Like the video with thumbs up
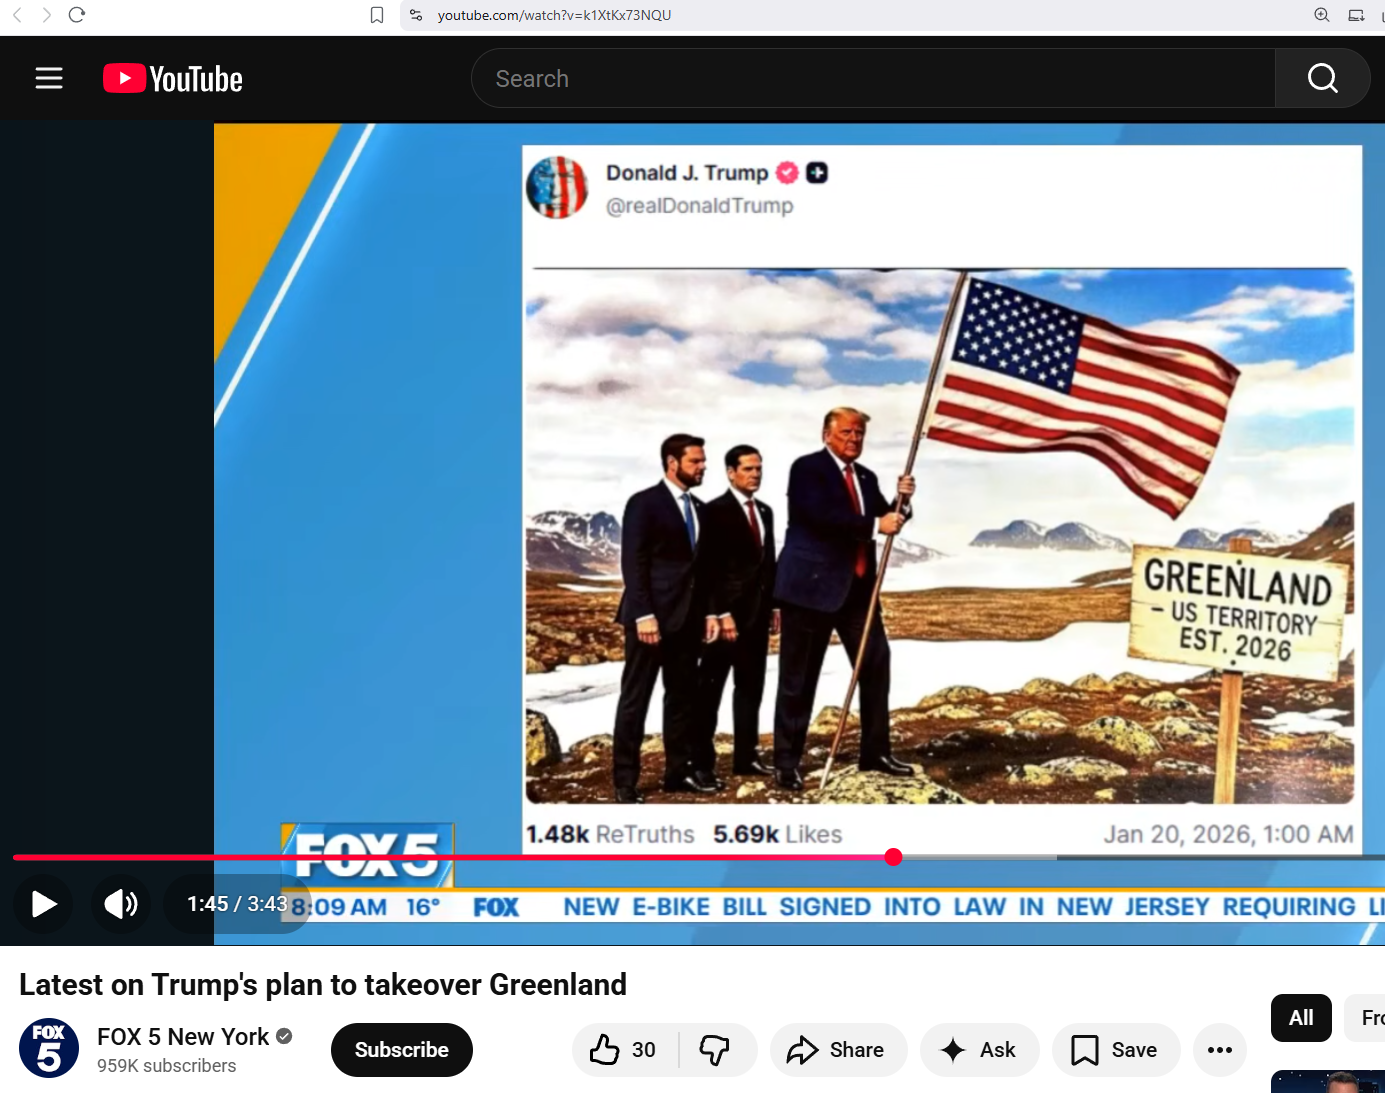Screen dimensions: 1385x1093 coord(624,1050)
